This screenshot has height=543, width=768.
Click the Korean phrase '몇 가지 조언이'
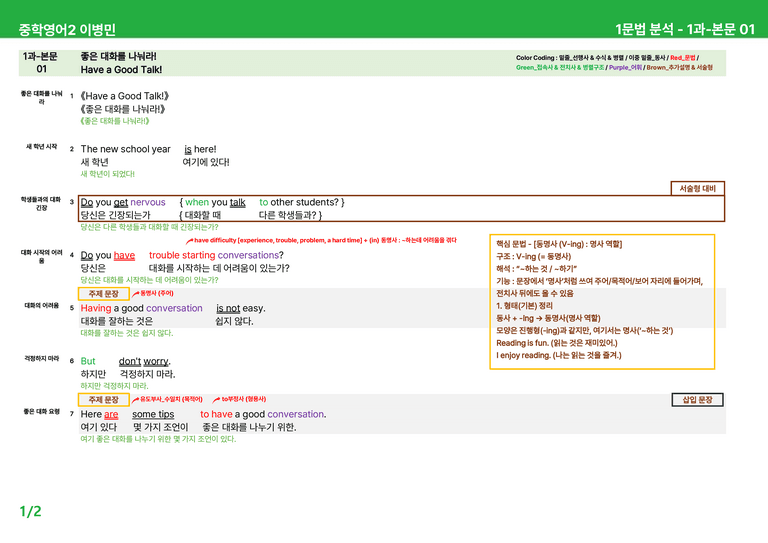[160, 427]
